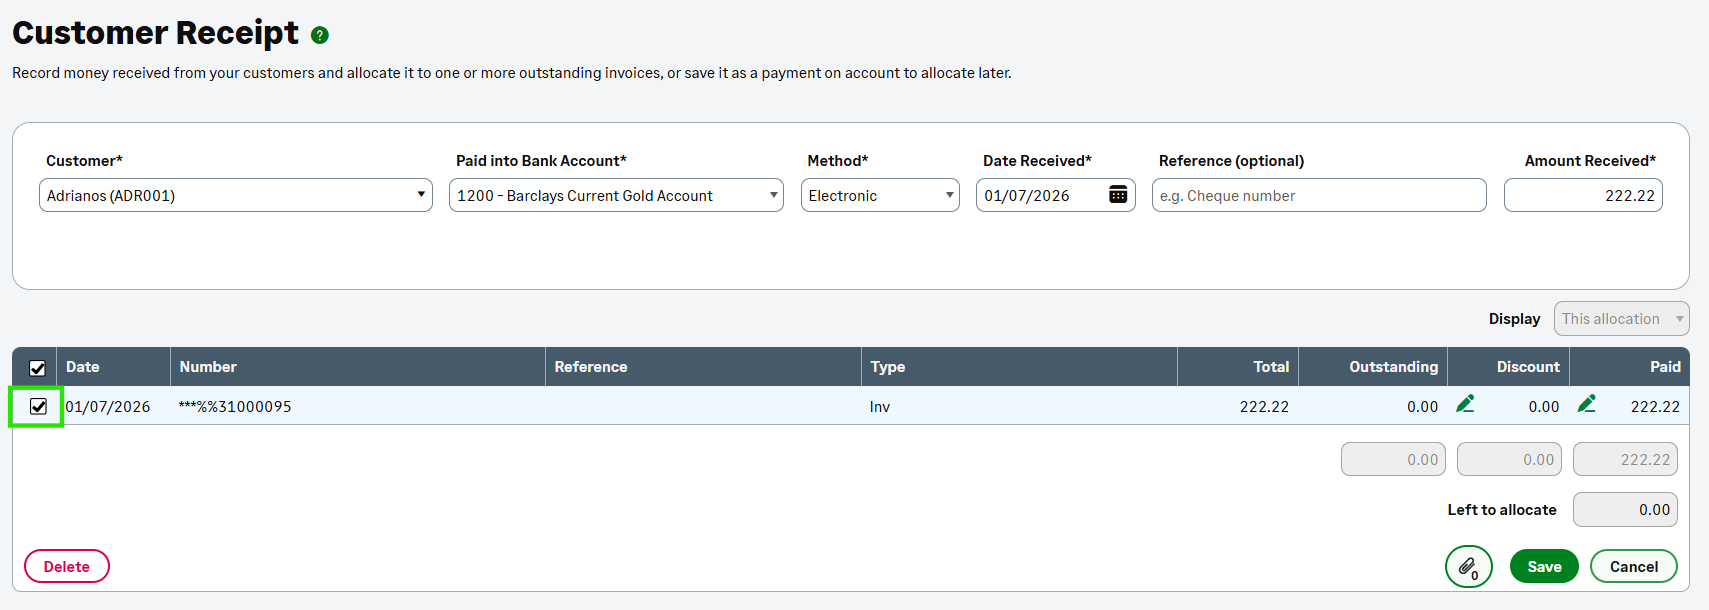Click the Save button
This screenshot has height=610, width=1709.
pyautogui.click(x=1544, y=567)
